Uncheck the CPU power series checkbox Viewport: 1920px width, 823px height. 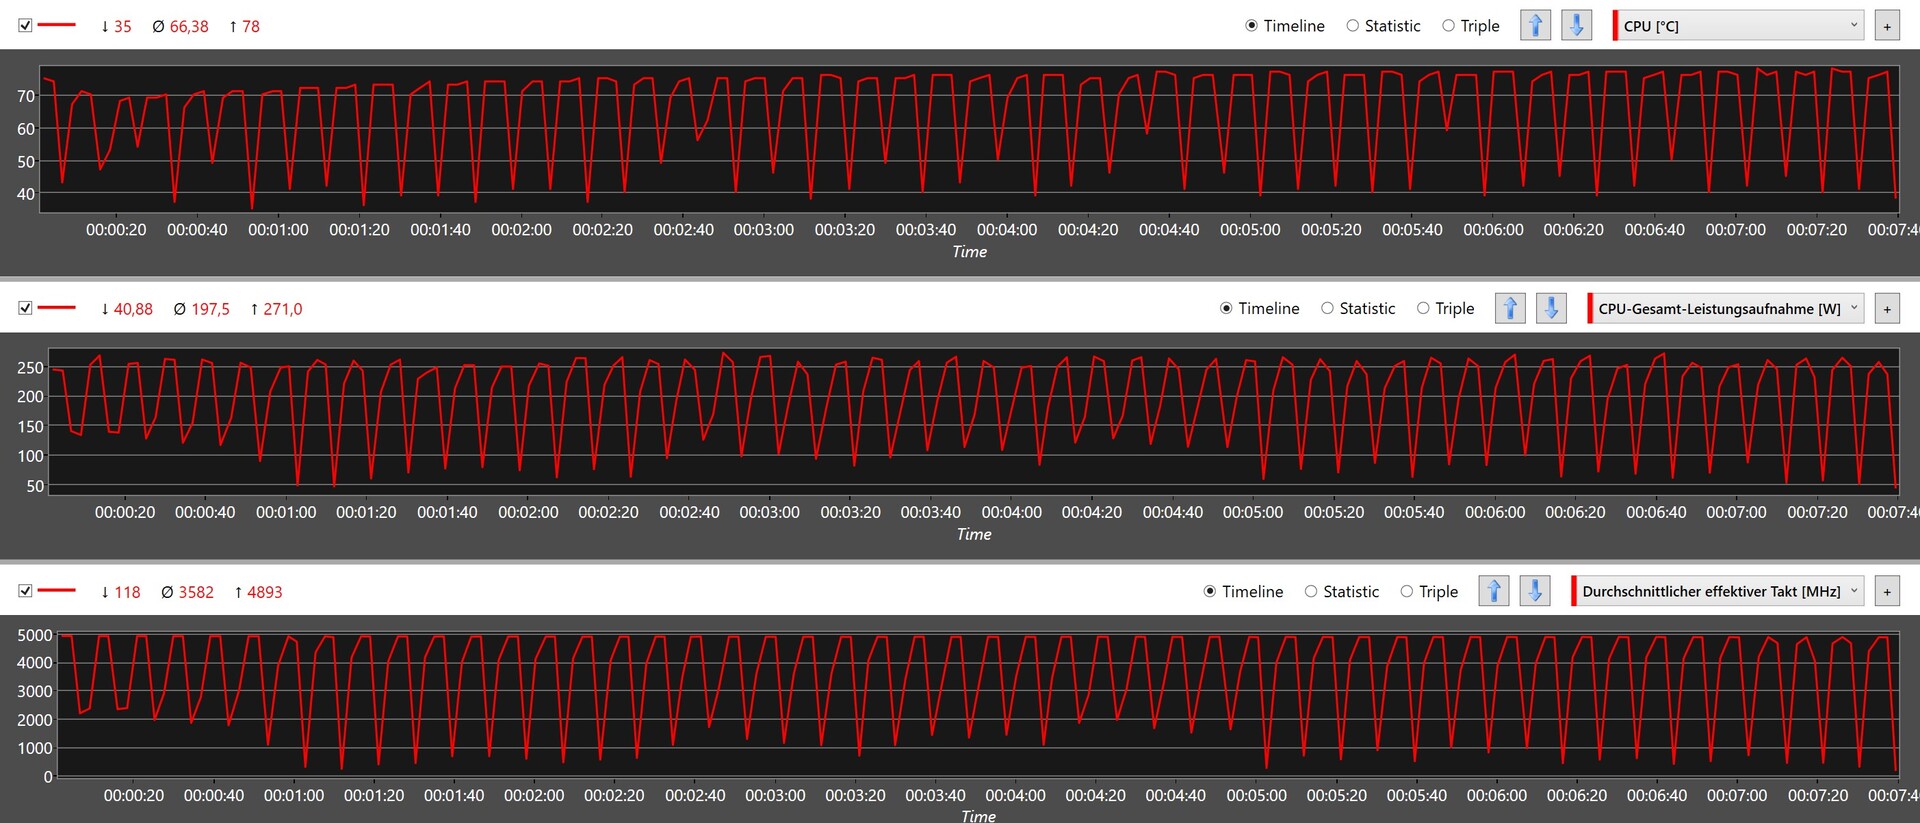(25, 308)
